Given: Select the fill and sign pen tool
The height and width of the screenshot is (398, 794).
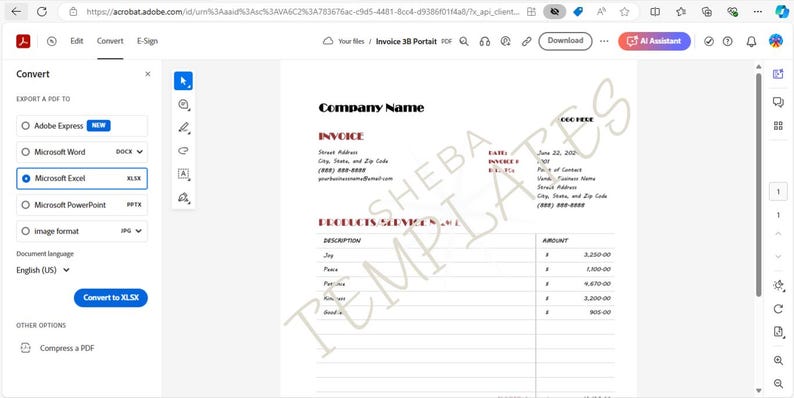Looking at the screenshot, I should pos(183,197).
